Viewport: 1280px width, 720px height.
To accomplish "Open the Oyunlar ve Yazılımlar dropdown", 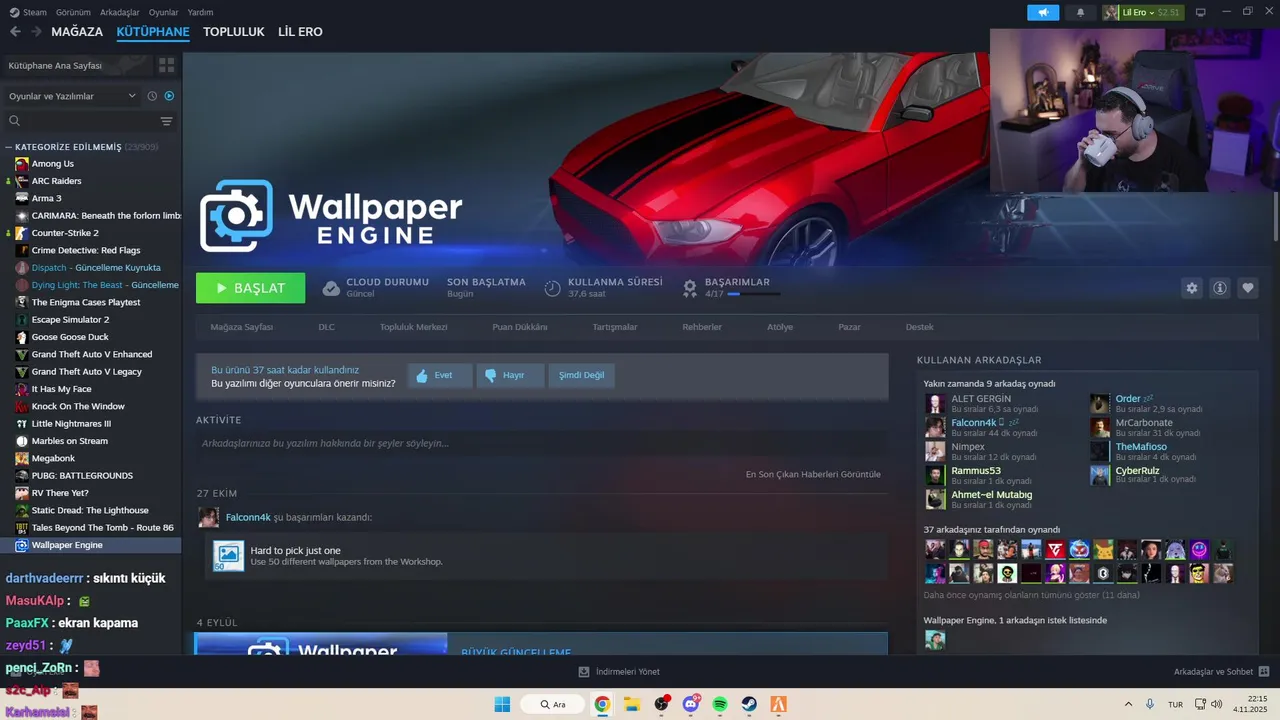I will coord(70,96).
